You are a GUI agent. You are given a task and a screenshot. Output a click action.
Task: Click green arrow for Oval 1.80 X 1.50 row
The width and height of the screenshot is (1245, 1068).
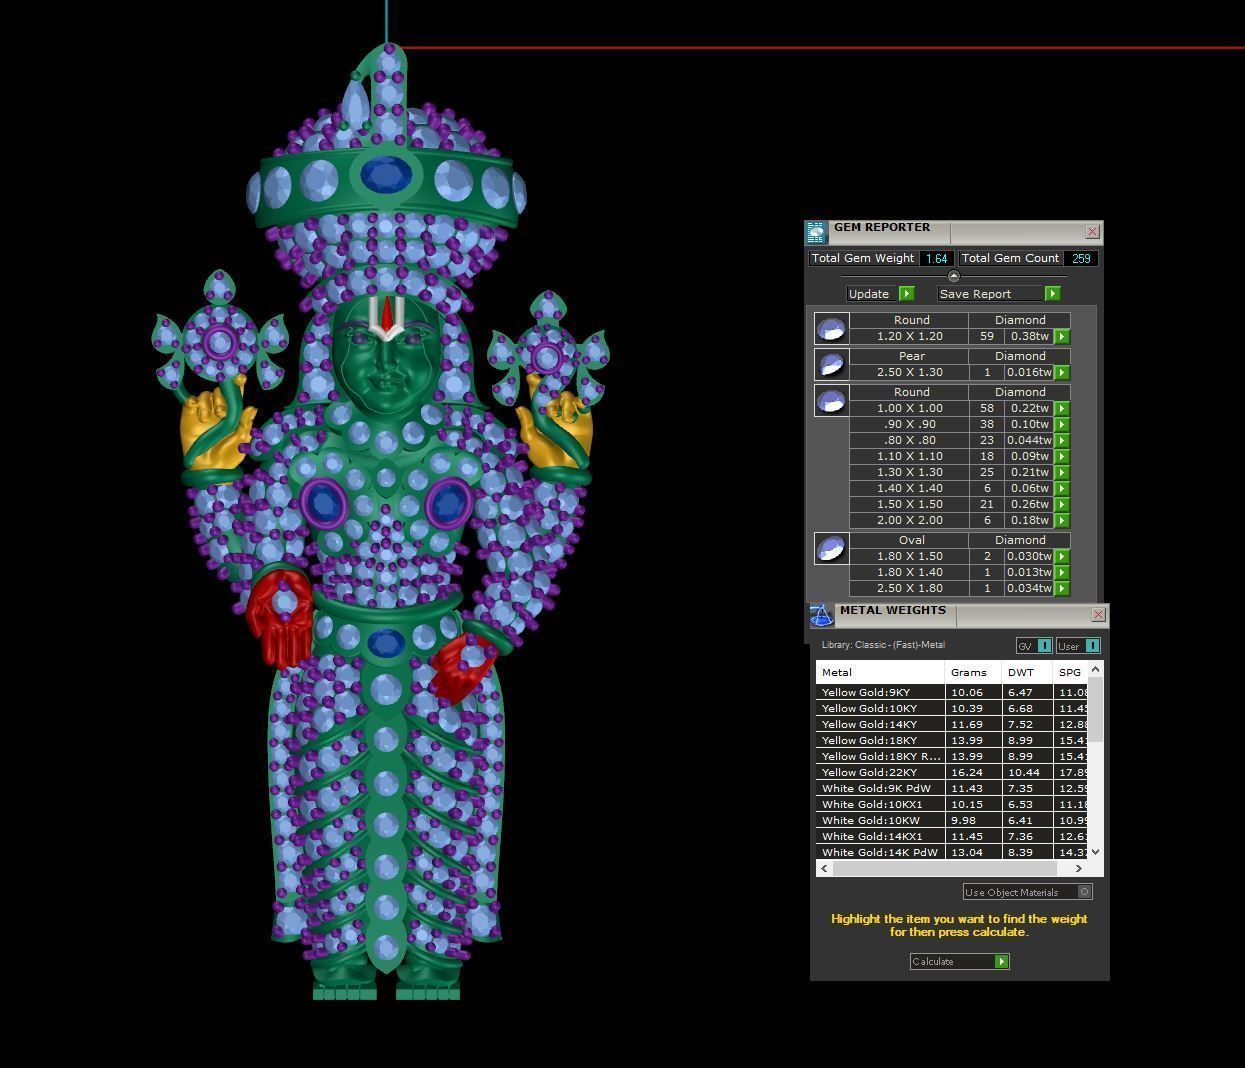tap(1061, 557)
